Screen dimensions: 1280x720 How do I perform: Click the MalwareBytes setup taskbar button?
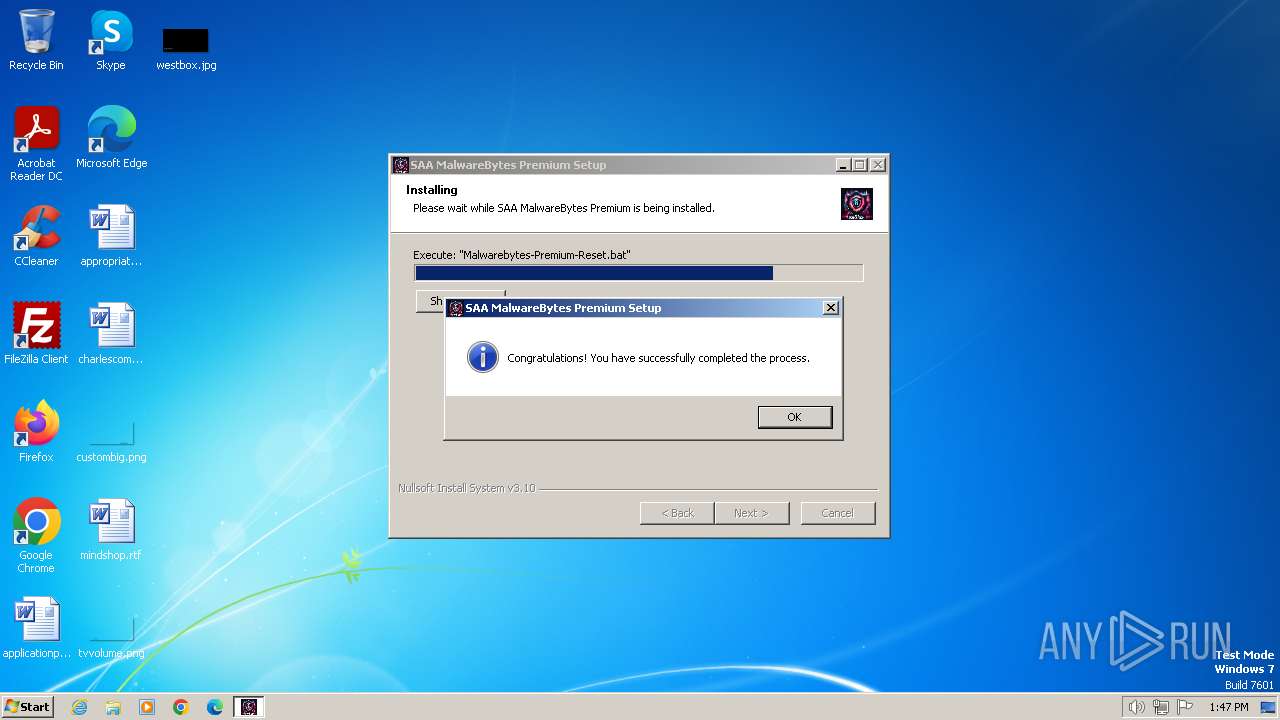[249, 707]
